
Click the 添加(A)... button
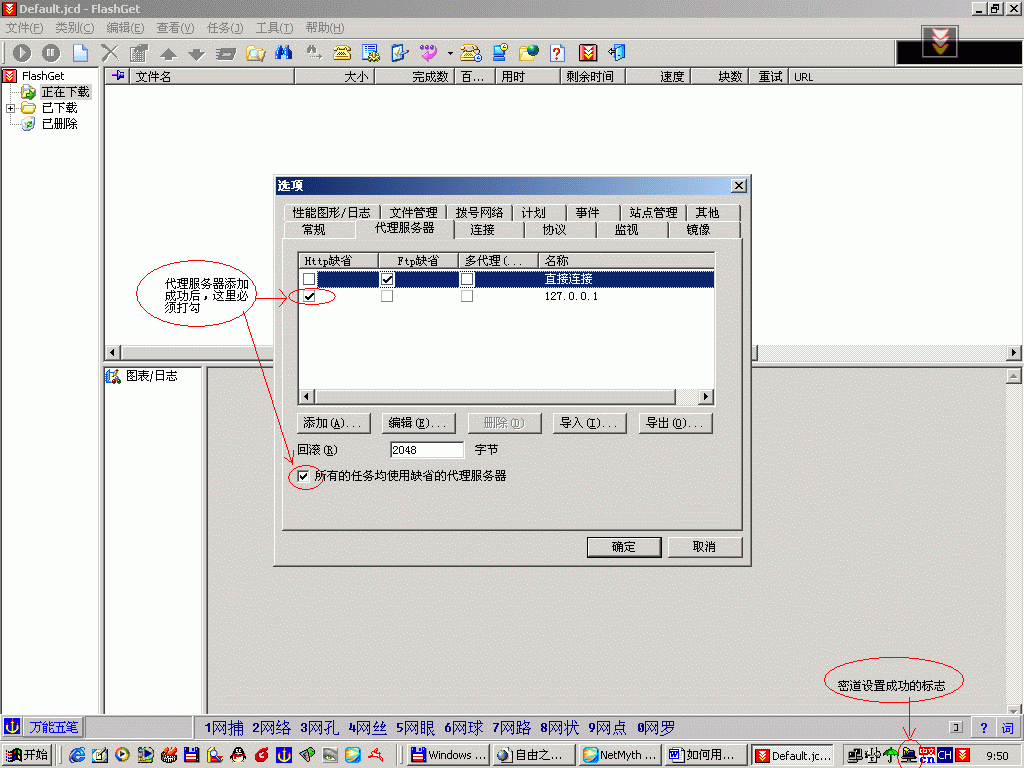point(334,423)
